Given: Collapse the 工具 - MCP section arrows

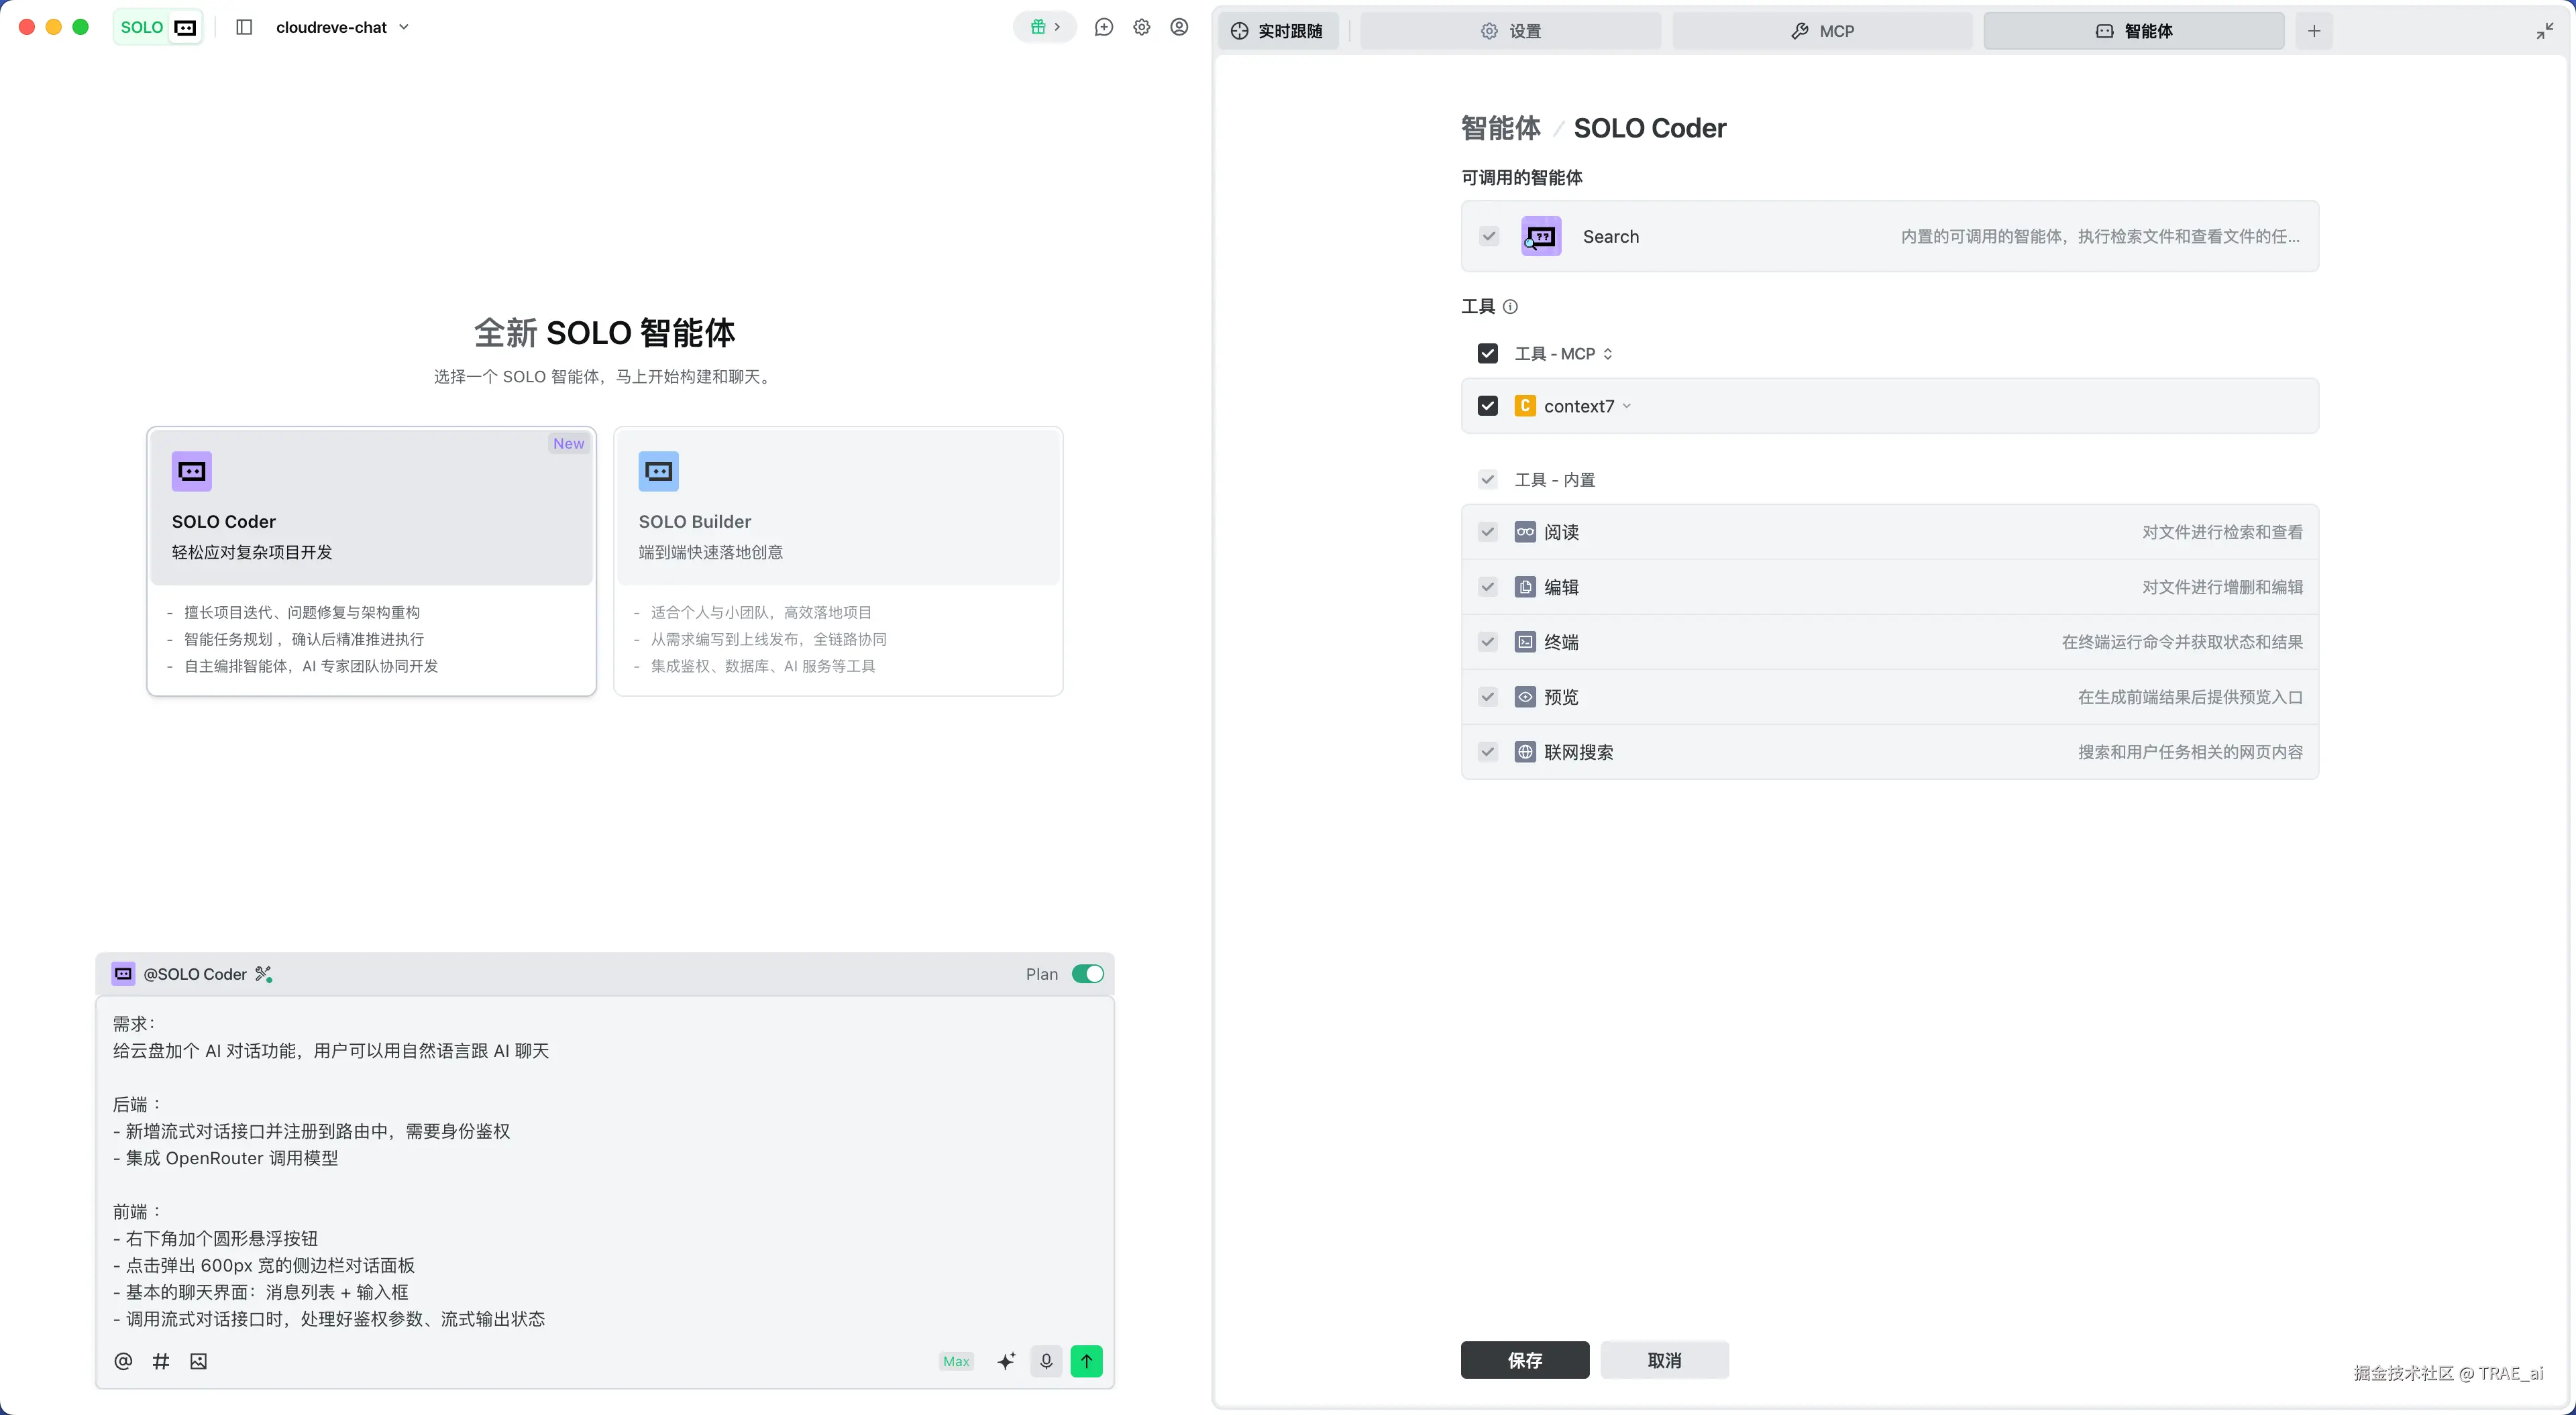Looking at the screenshot, I should point(1608,354).
